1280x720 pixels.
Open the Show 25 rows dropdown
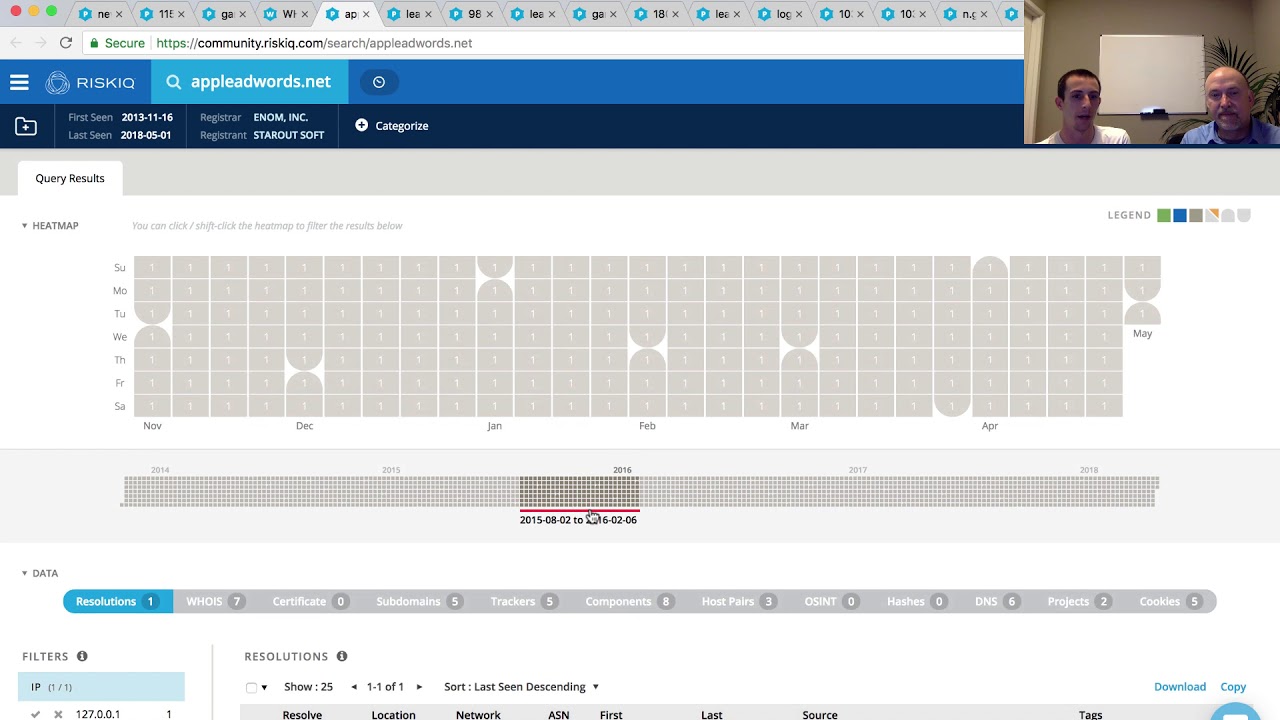(x=308, y=687)
